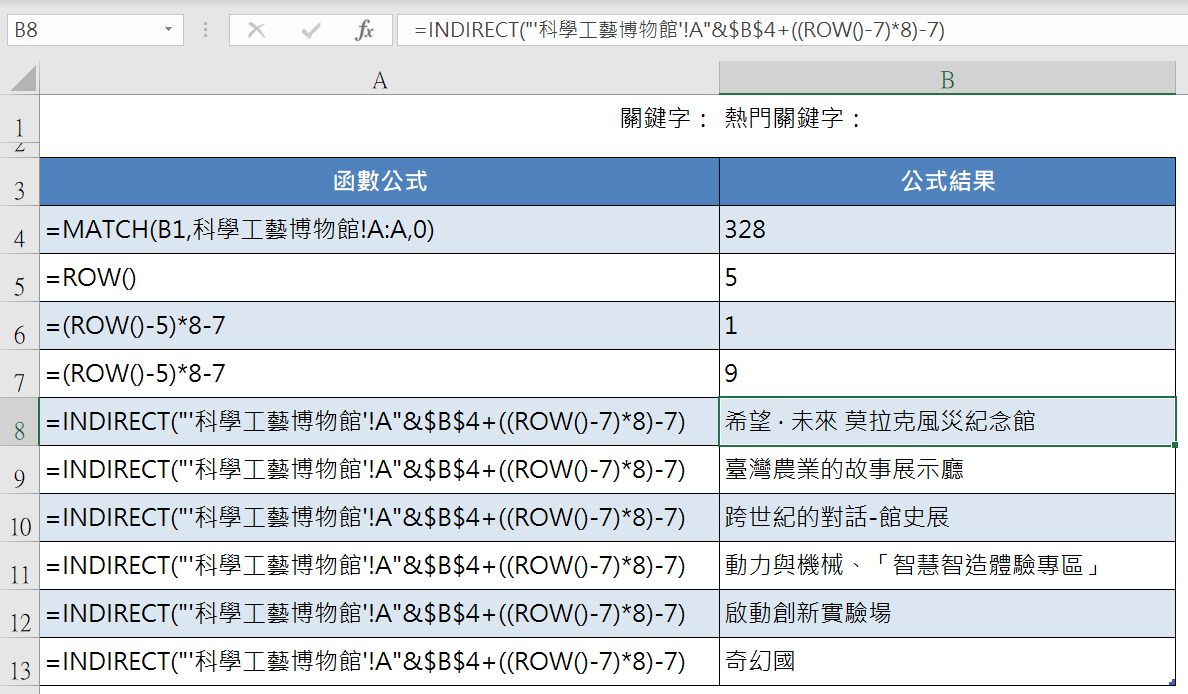This screenshot has height=694, width=1188.
Task: Select =(ROW()-5)*8-7 cell in row 7
Action: pyautogui.click(x=380, y=374)
